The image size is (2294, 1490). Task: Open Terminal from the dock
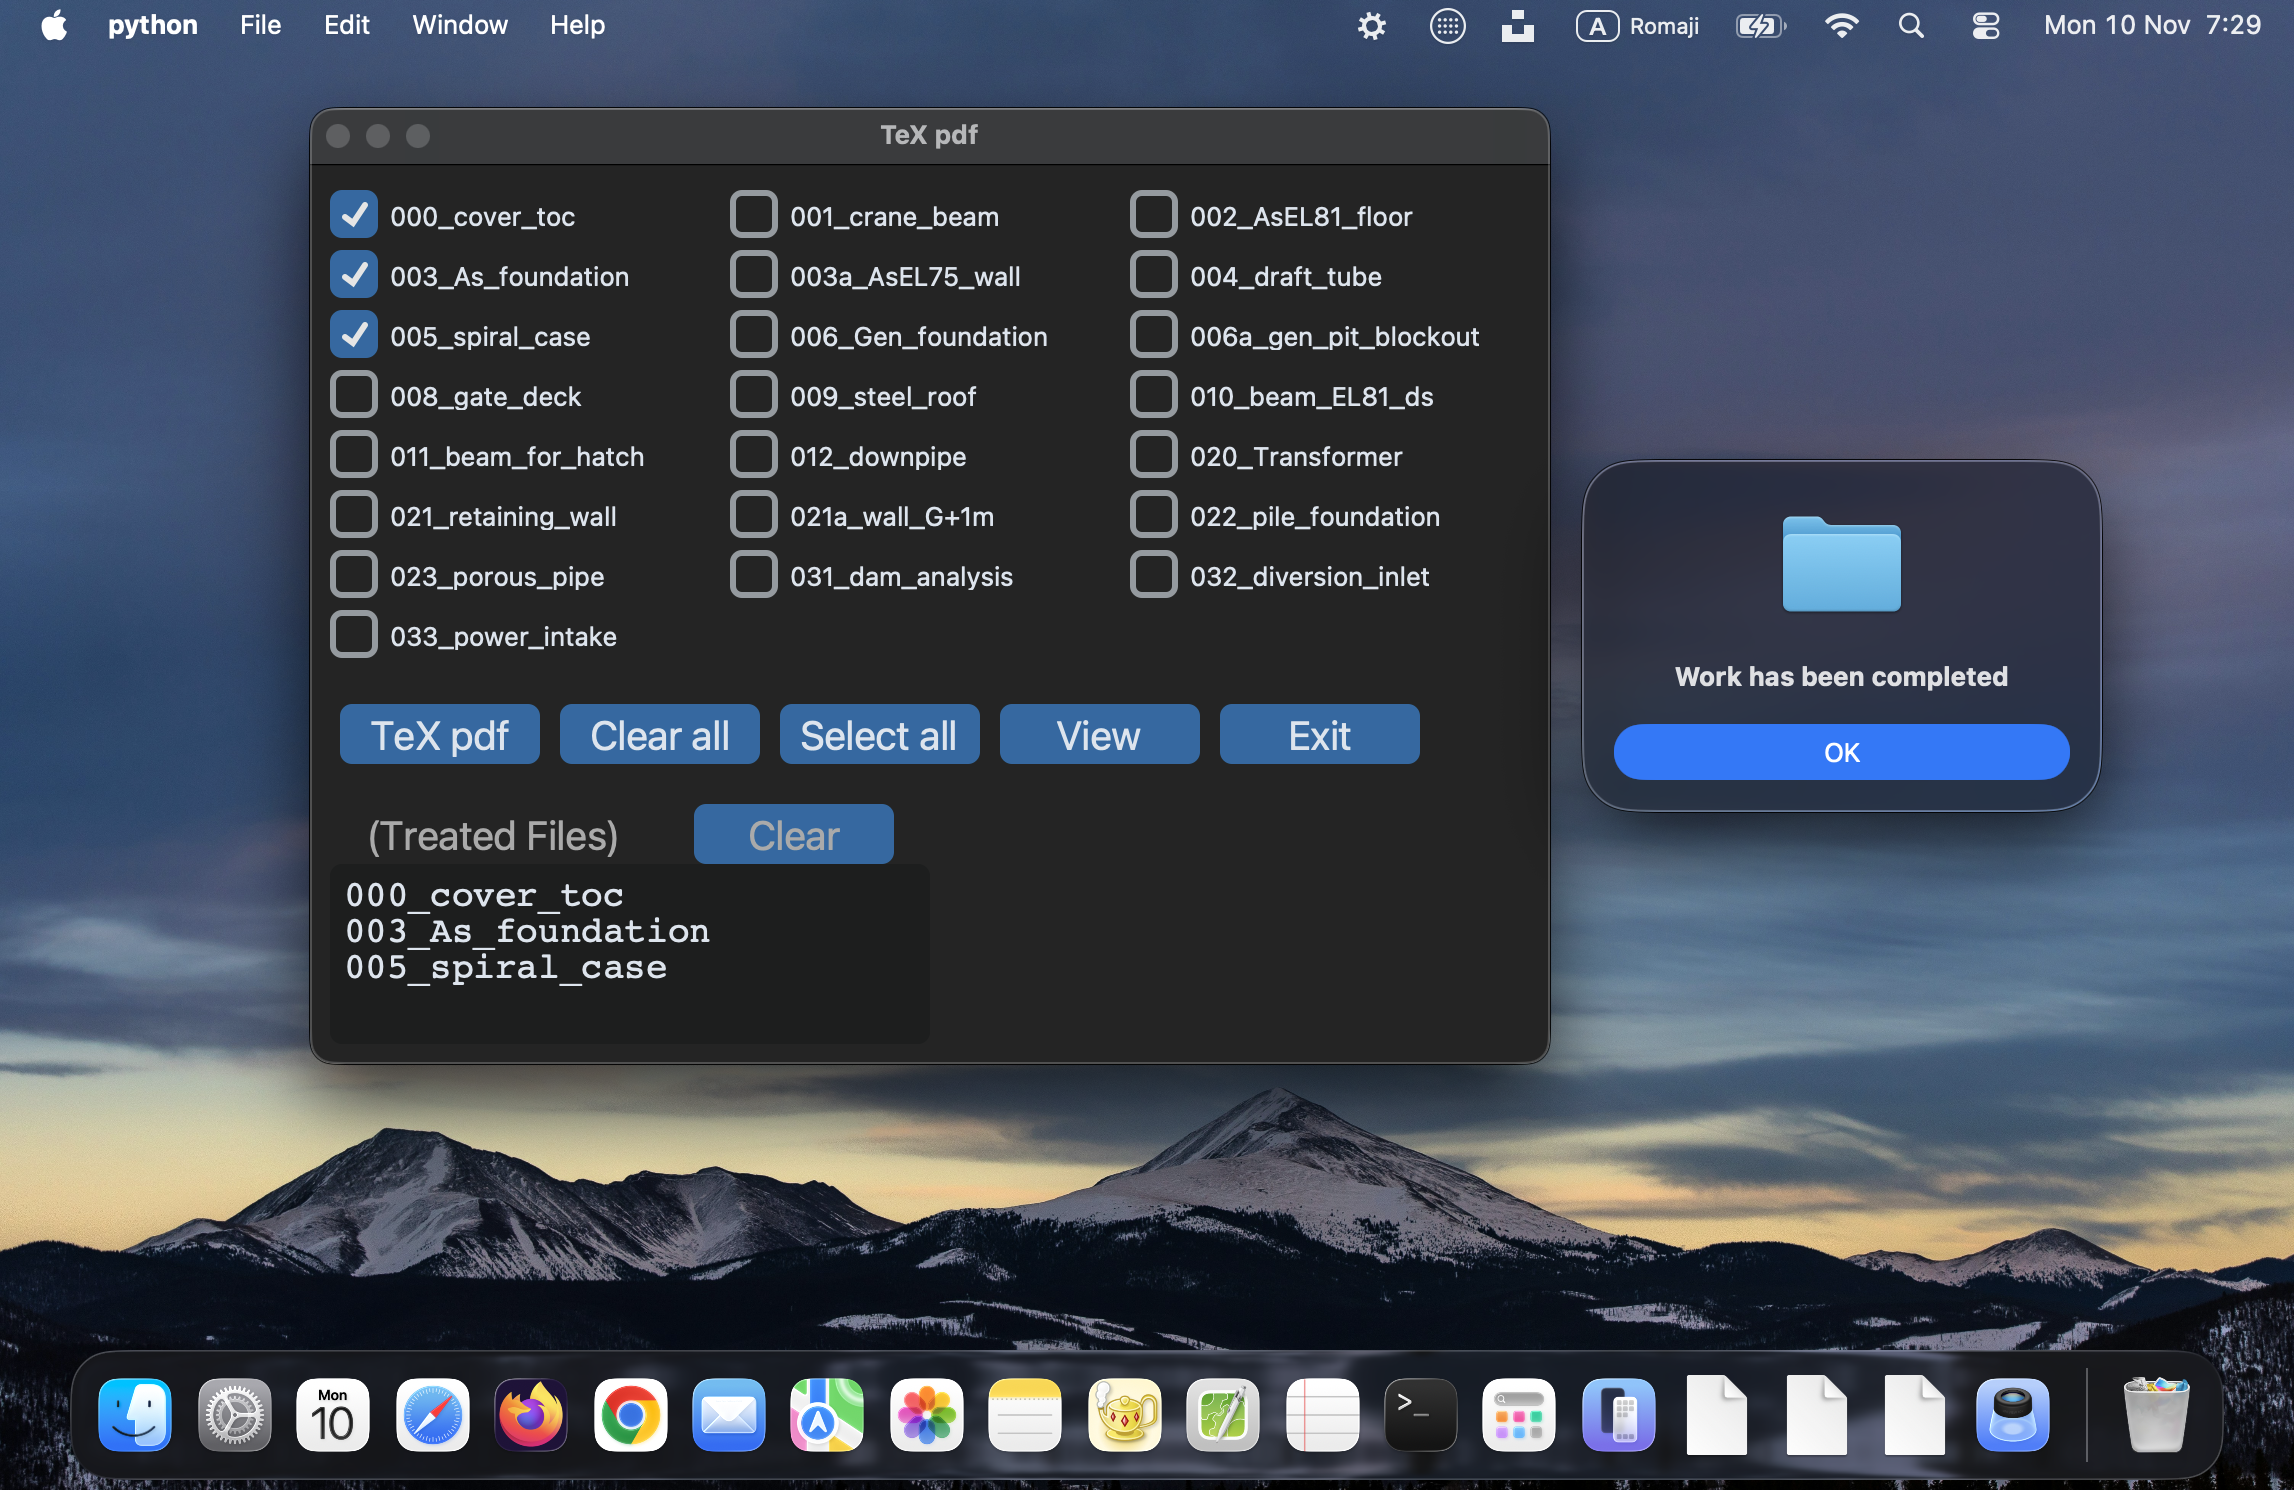pos(1420,1416)
